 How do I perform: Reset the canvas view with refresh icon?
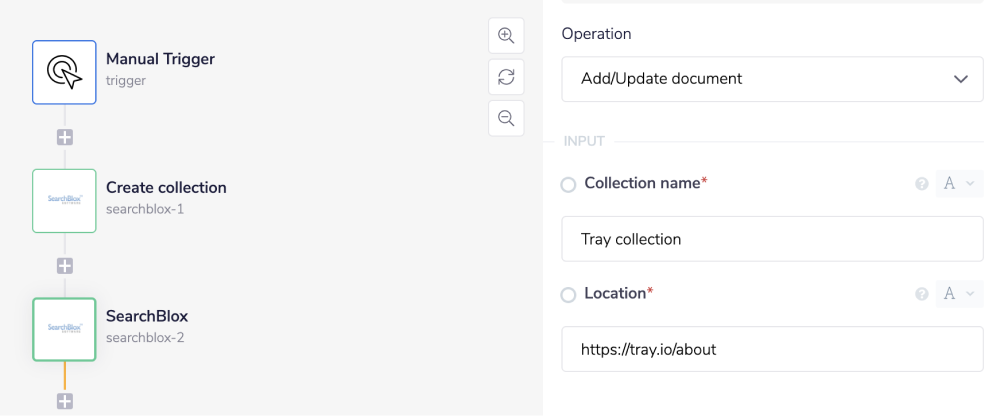pyautogui.click(x=506, y=77)
